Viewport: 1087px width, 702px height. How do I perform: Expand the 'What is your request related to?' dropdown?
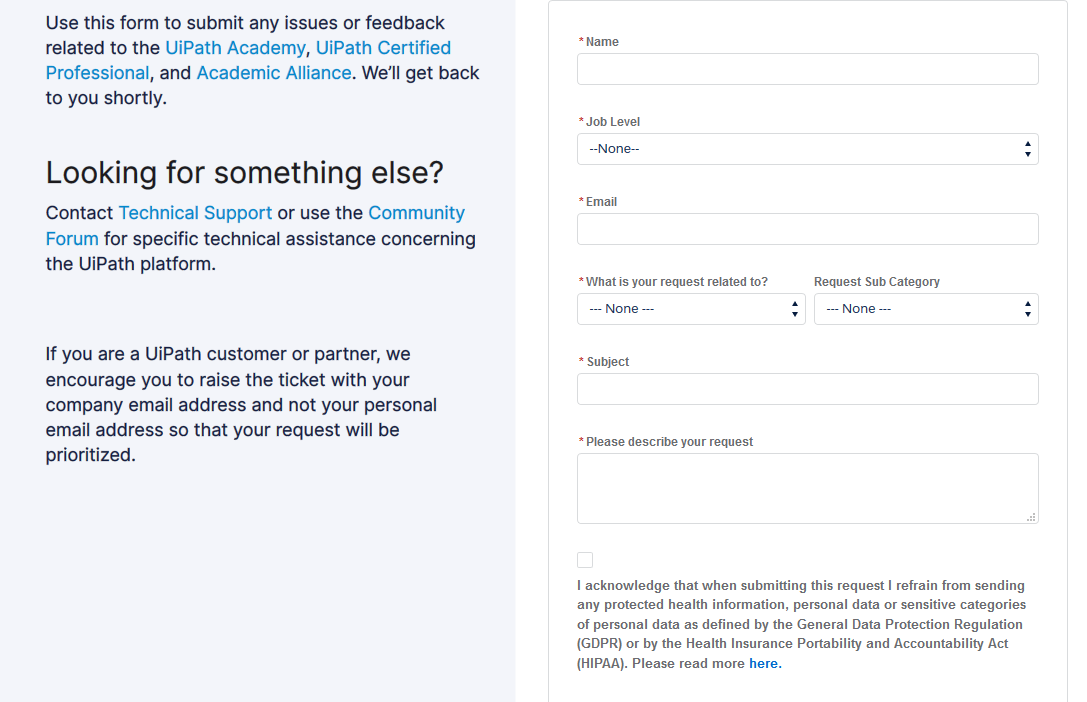(x=691, y=309)
